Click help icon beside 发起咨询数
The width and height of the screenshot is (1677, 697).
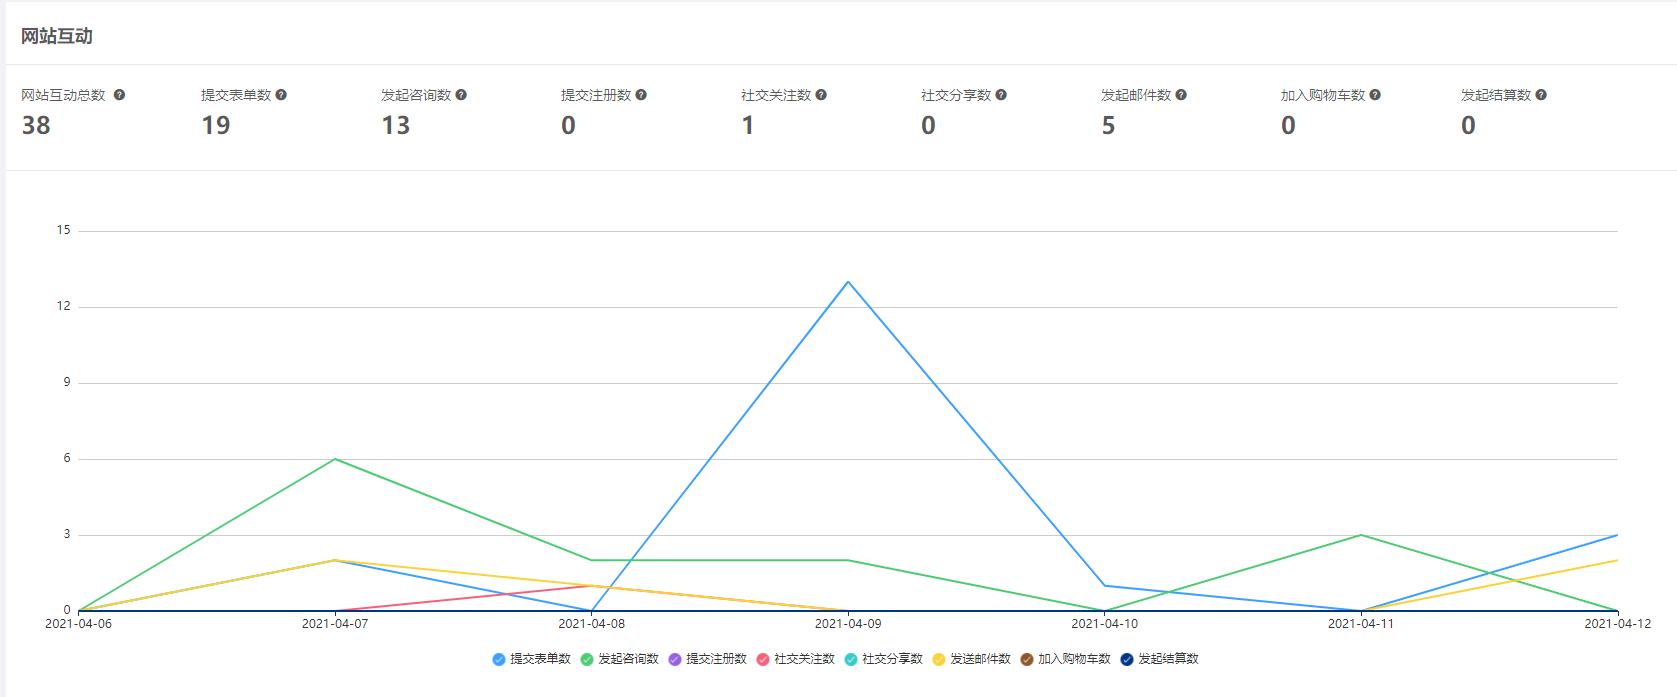coord(461,95)
